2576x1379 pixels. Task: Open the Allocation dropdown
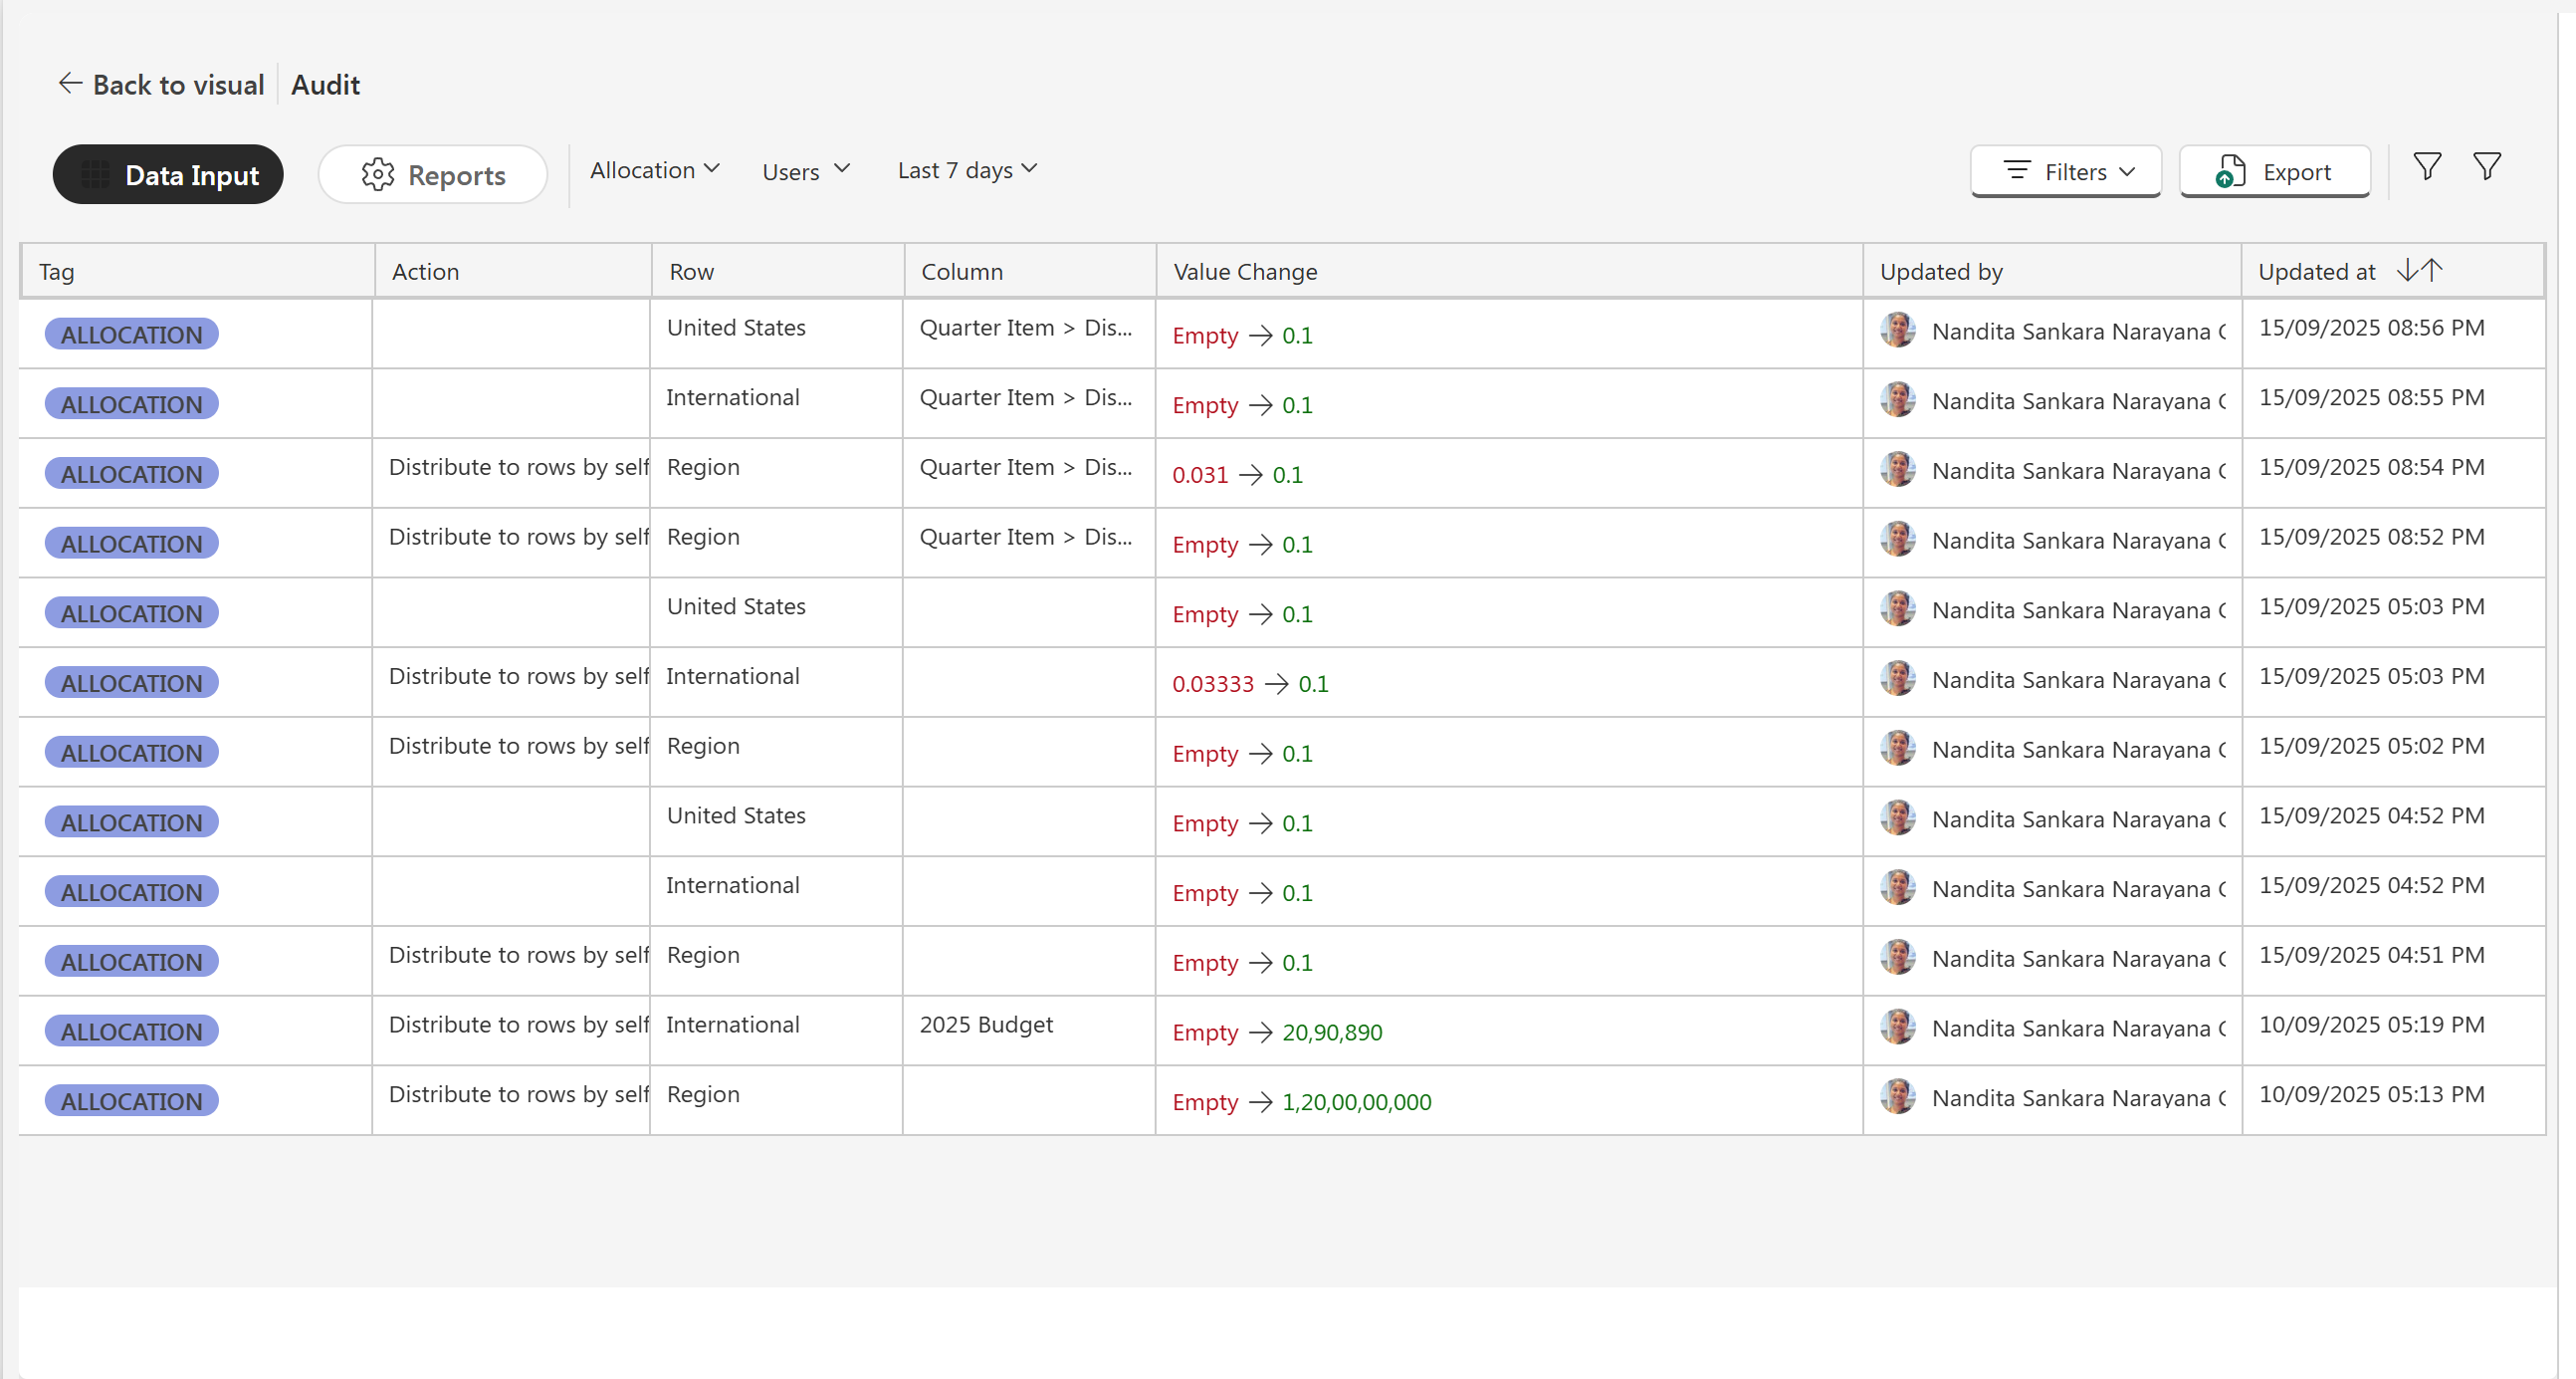(654, 170)
